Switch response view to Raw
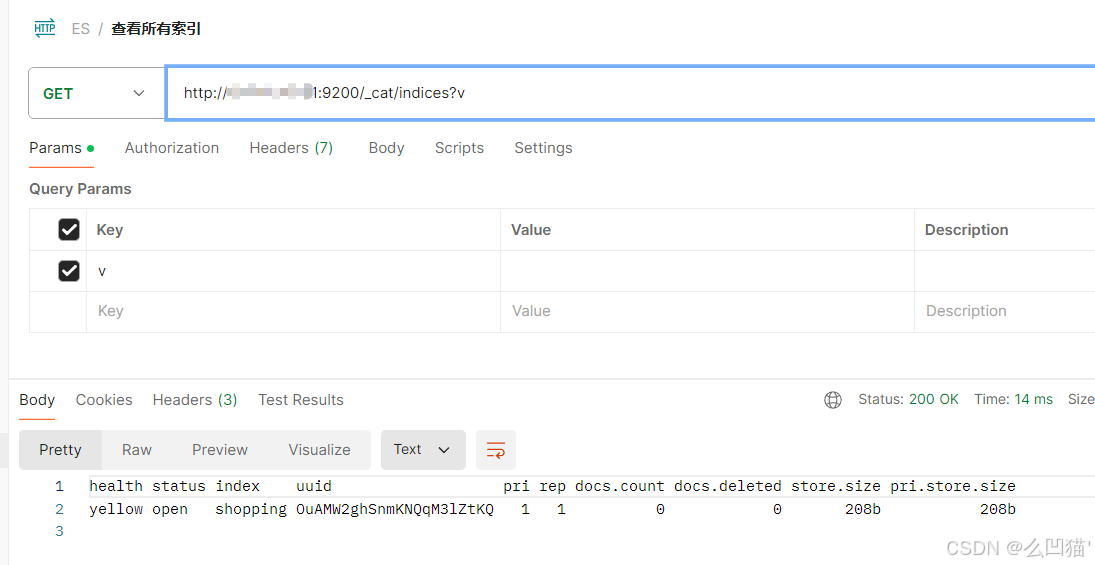Image resolution: width=1095 pixels, height=565 pixels. point(137,450)
